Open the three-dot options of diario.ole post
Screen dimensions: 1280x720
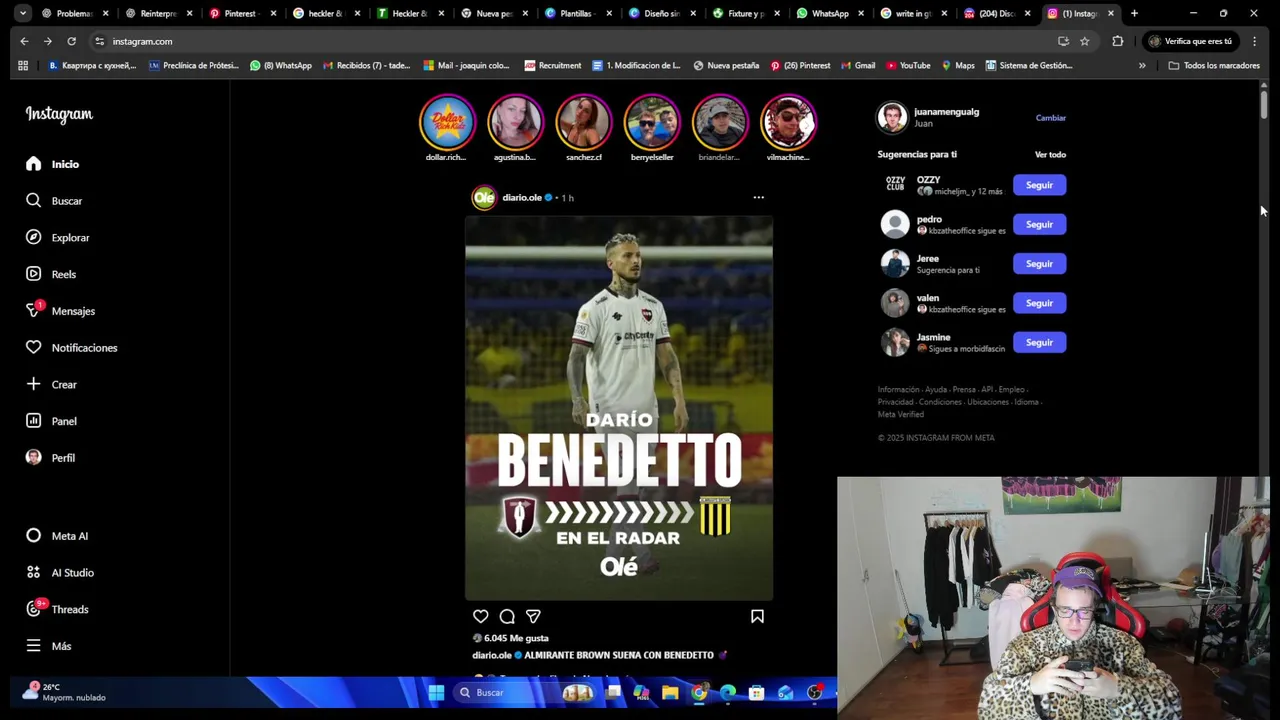758,198
